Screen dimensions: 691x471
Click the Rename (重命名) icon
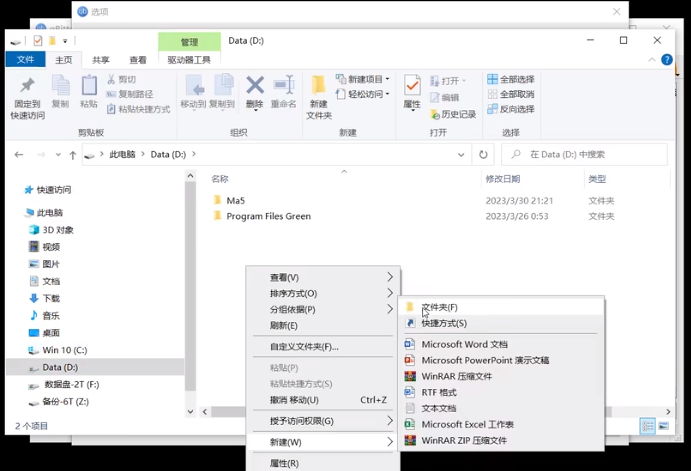[284, 85]
